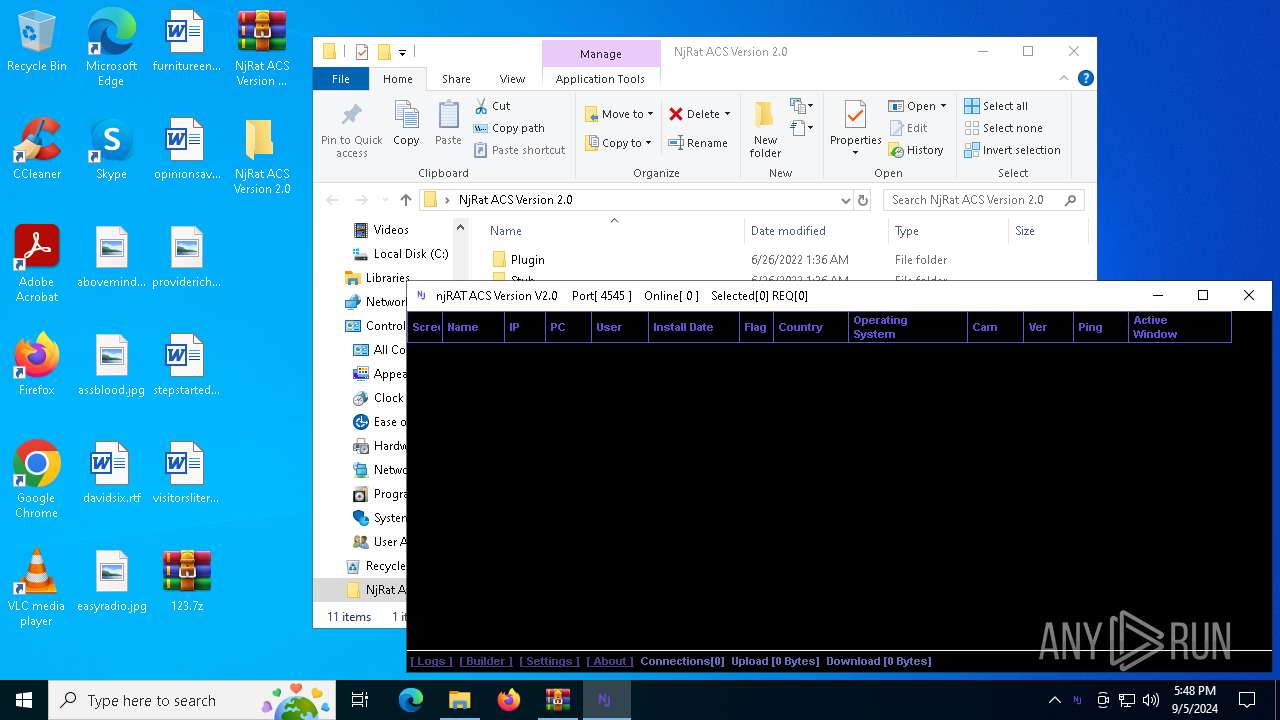Click the Search NjRat ACS Version 2.0 field
This screenshot has width=1280, height=720.
(x=983, y=200)
